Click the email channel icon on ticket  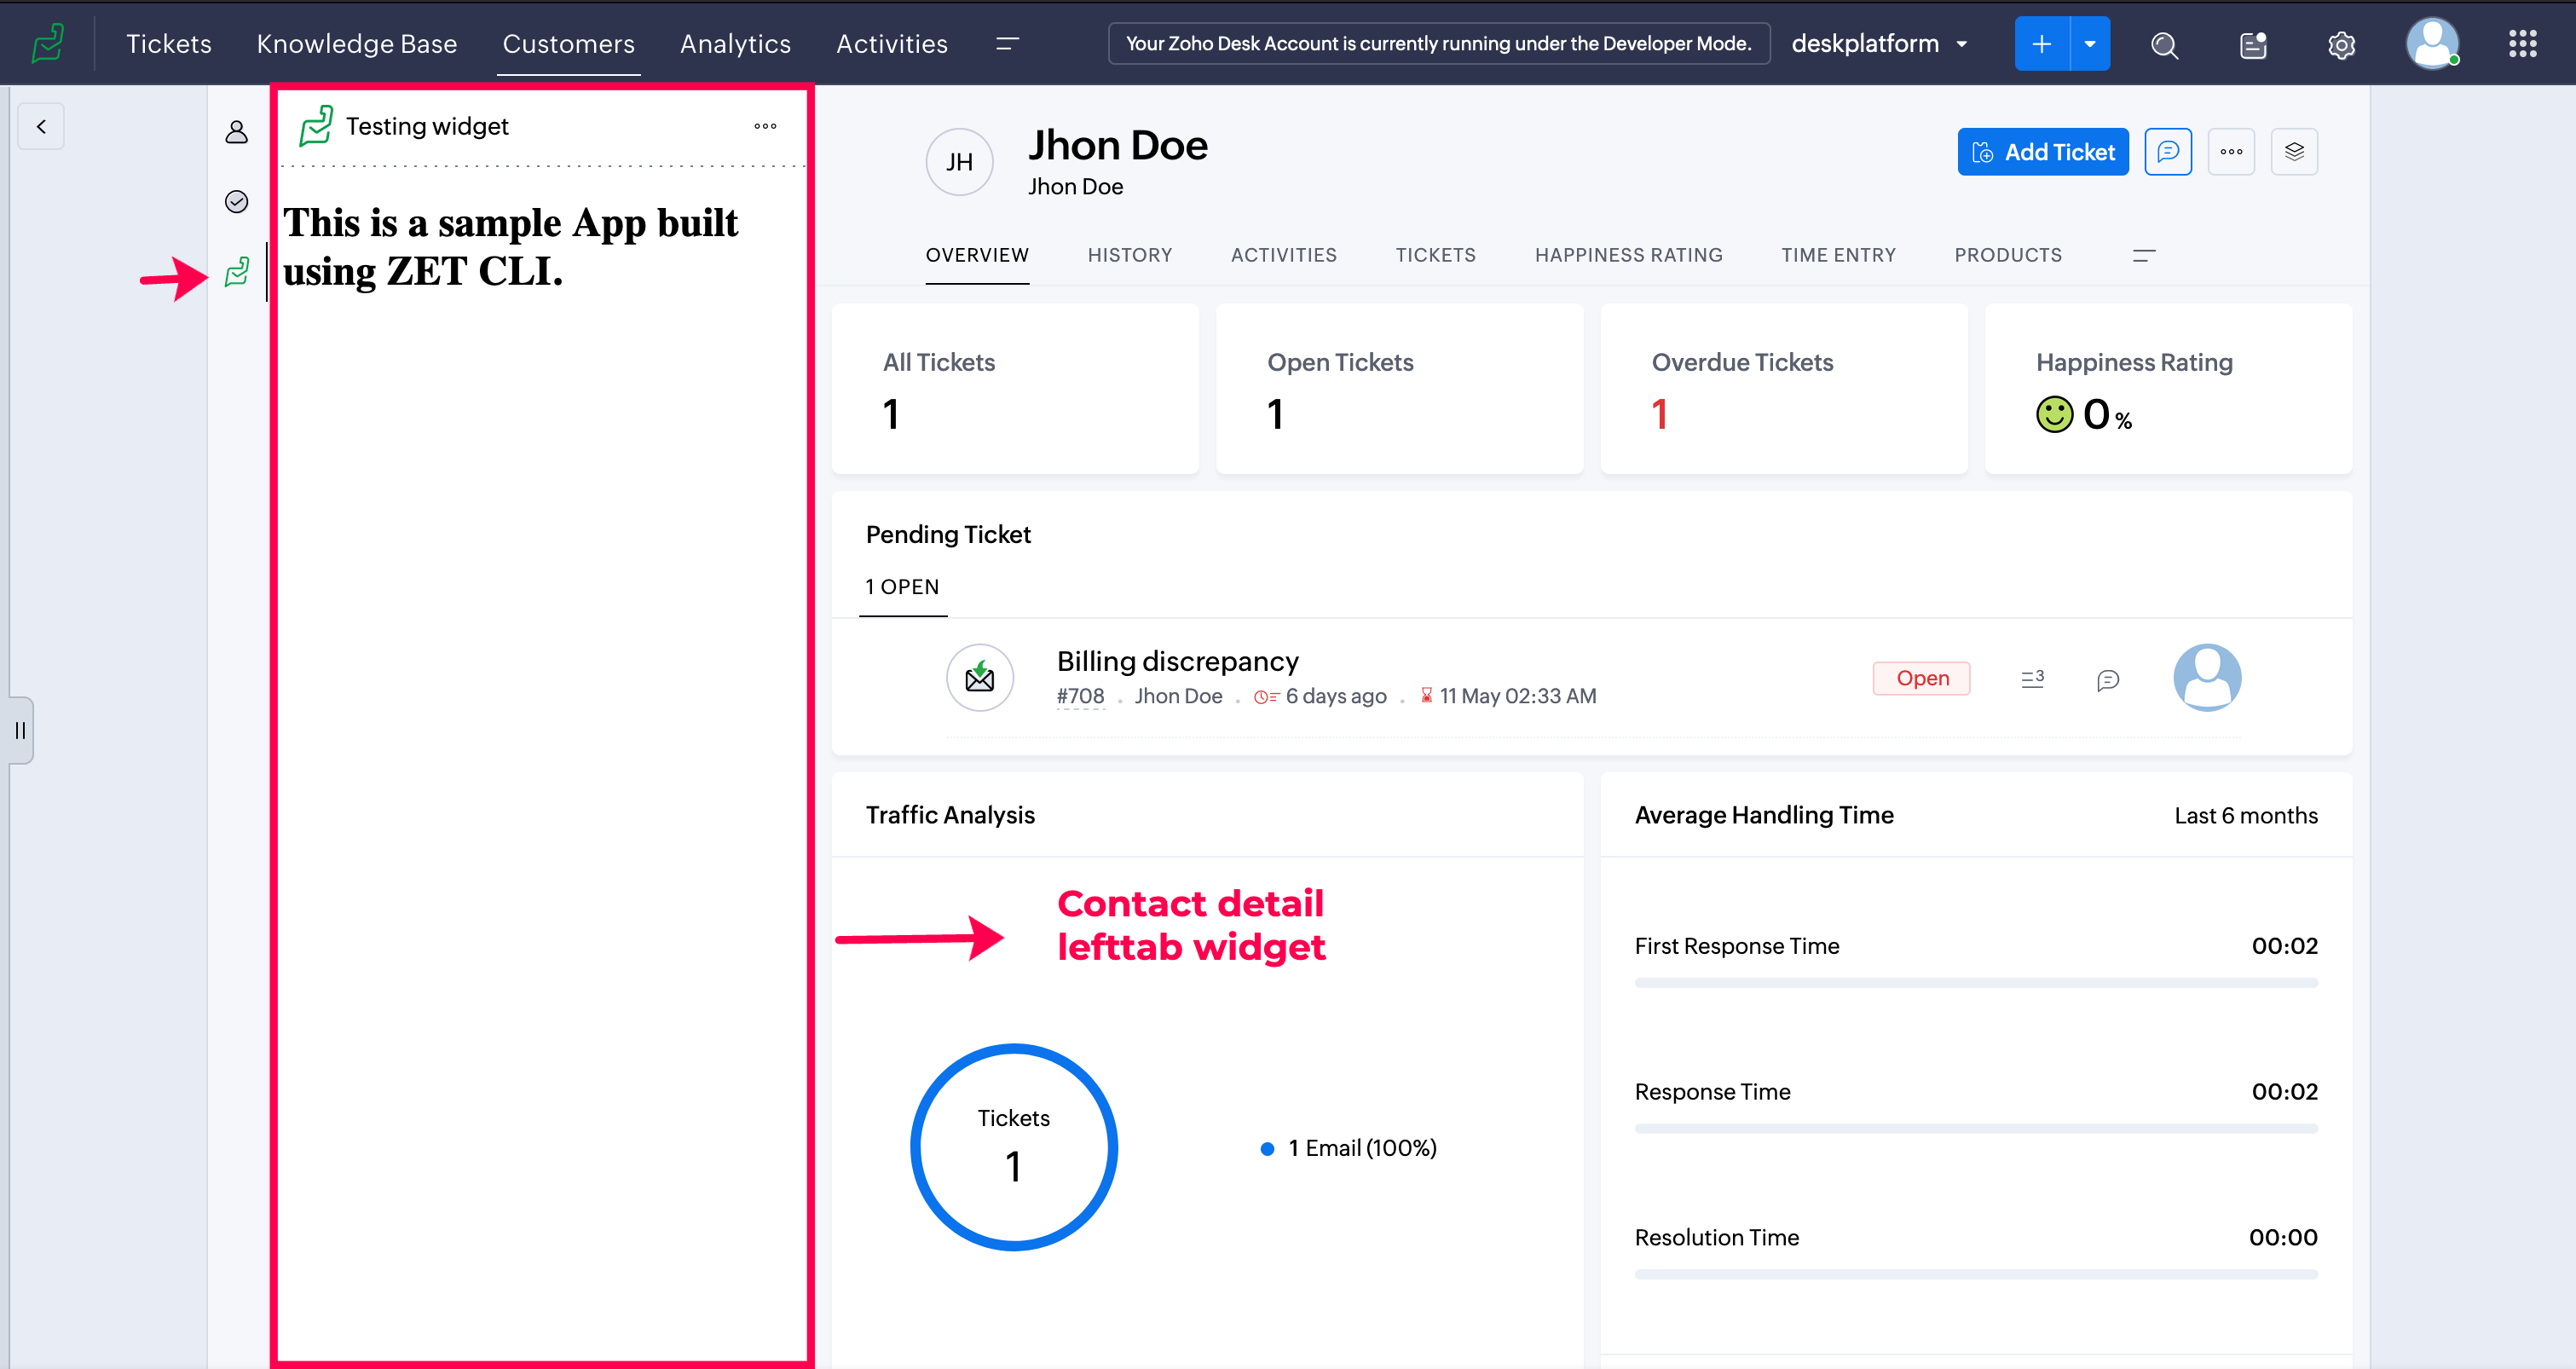[979, 677]
